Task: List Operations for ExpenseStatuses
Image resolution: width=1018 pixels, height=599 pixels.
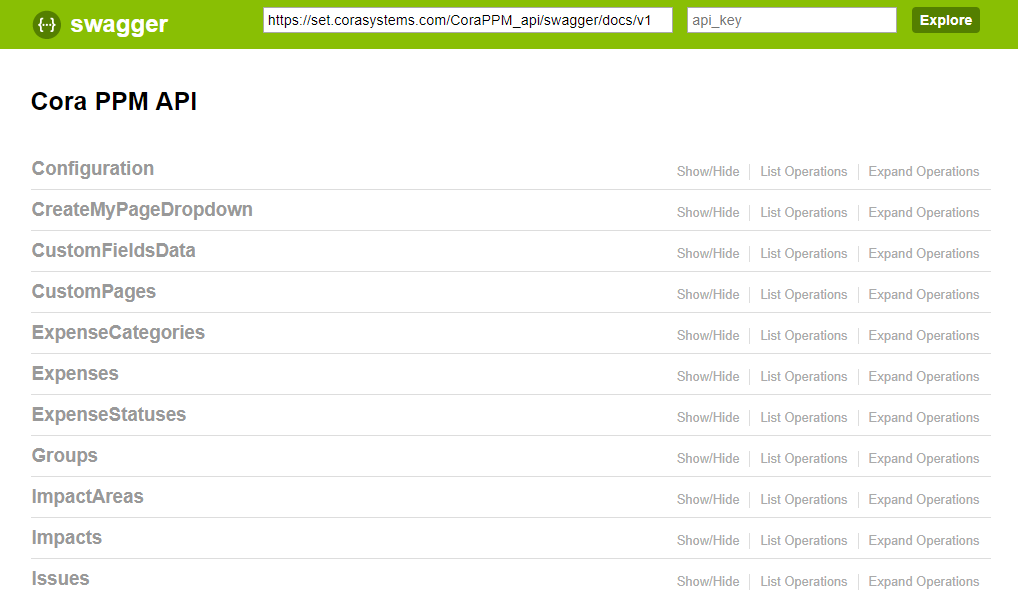Action: click(804, 417)
